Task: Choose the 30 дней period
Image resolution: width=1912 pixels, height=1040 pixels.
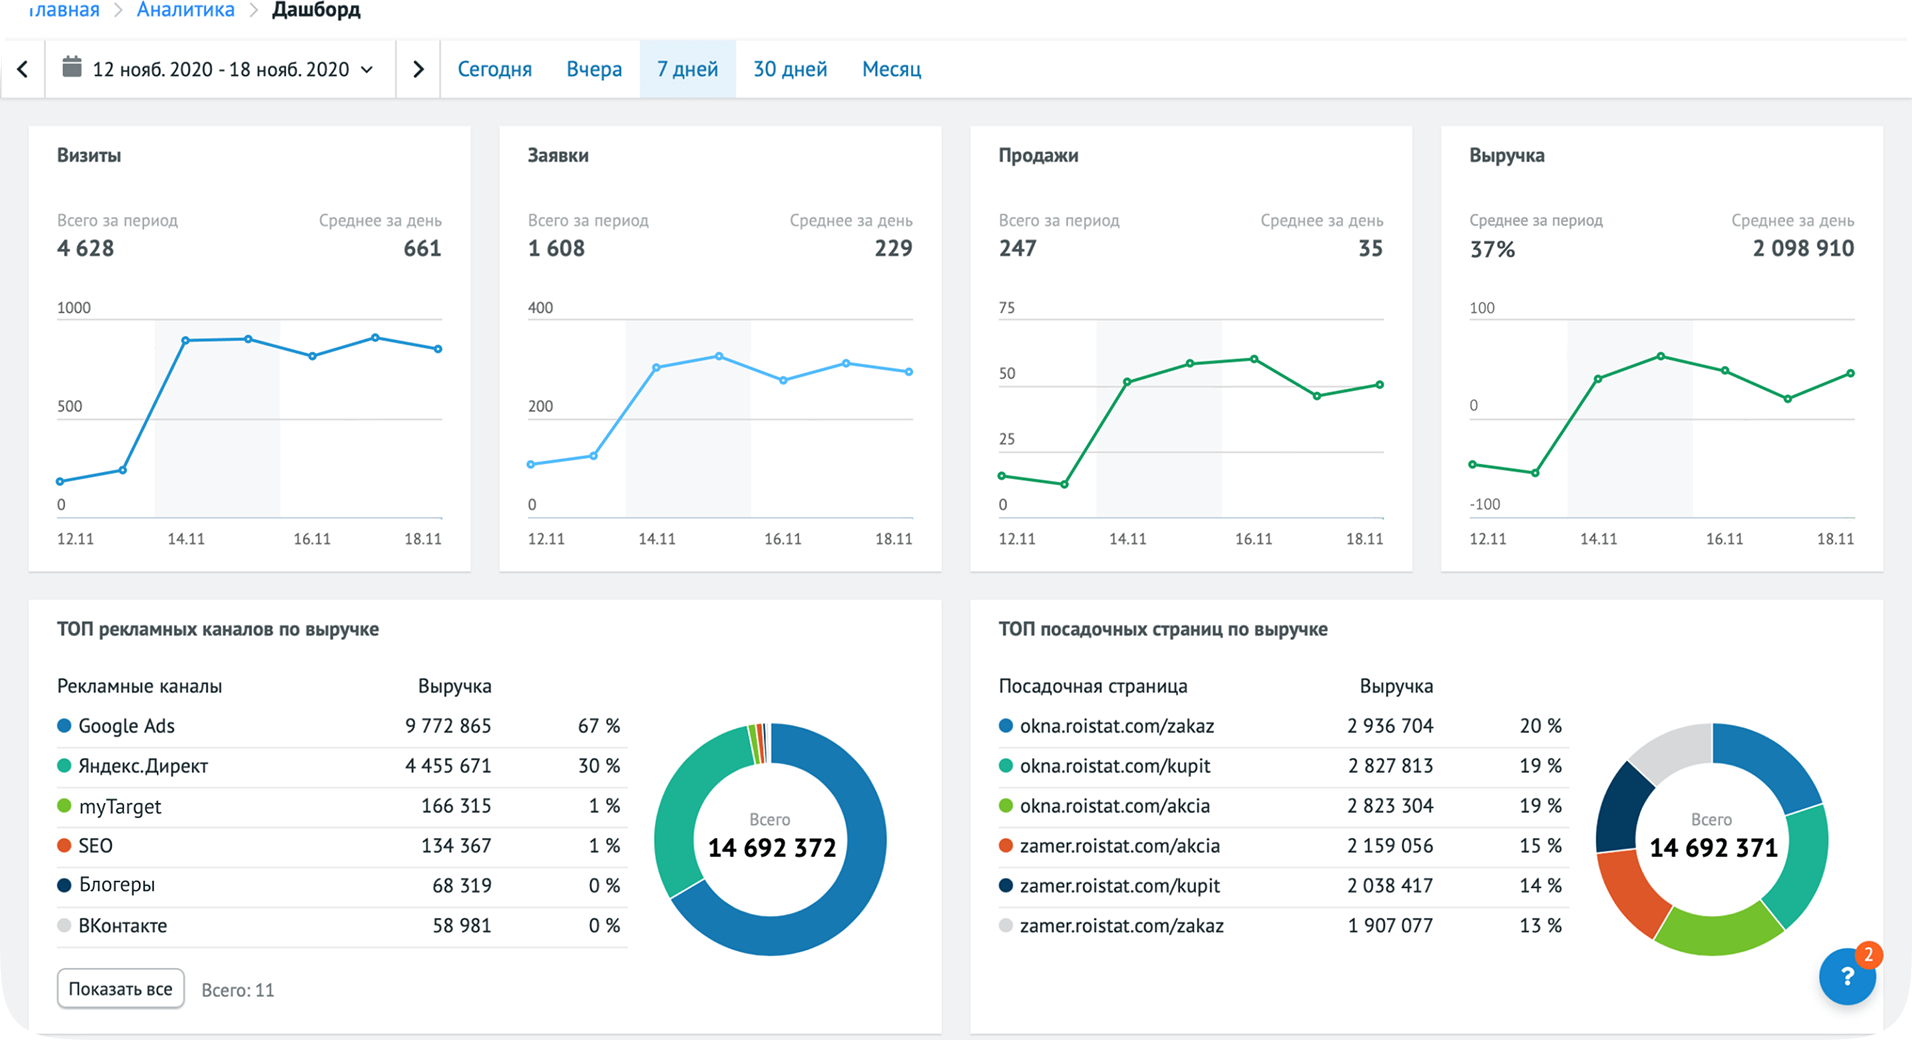Action: [x=790, y=69]
